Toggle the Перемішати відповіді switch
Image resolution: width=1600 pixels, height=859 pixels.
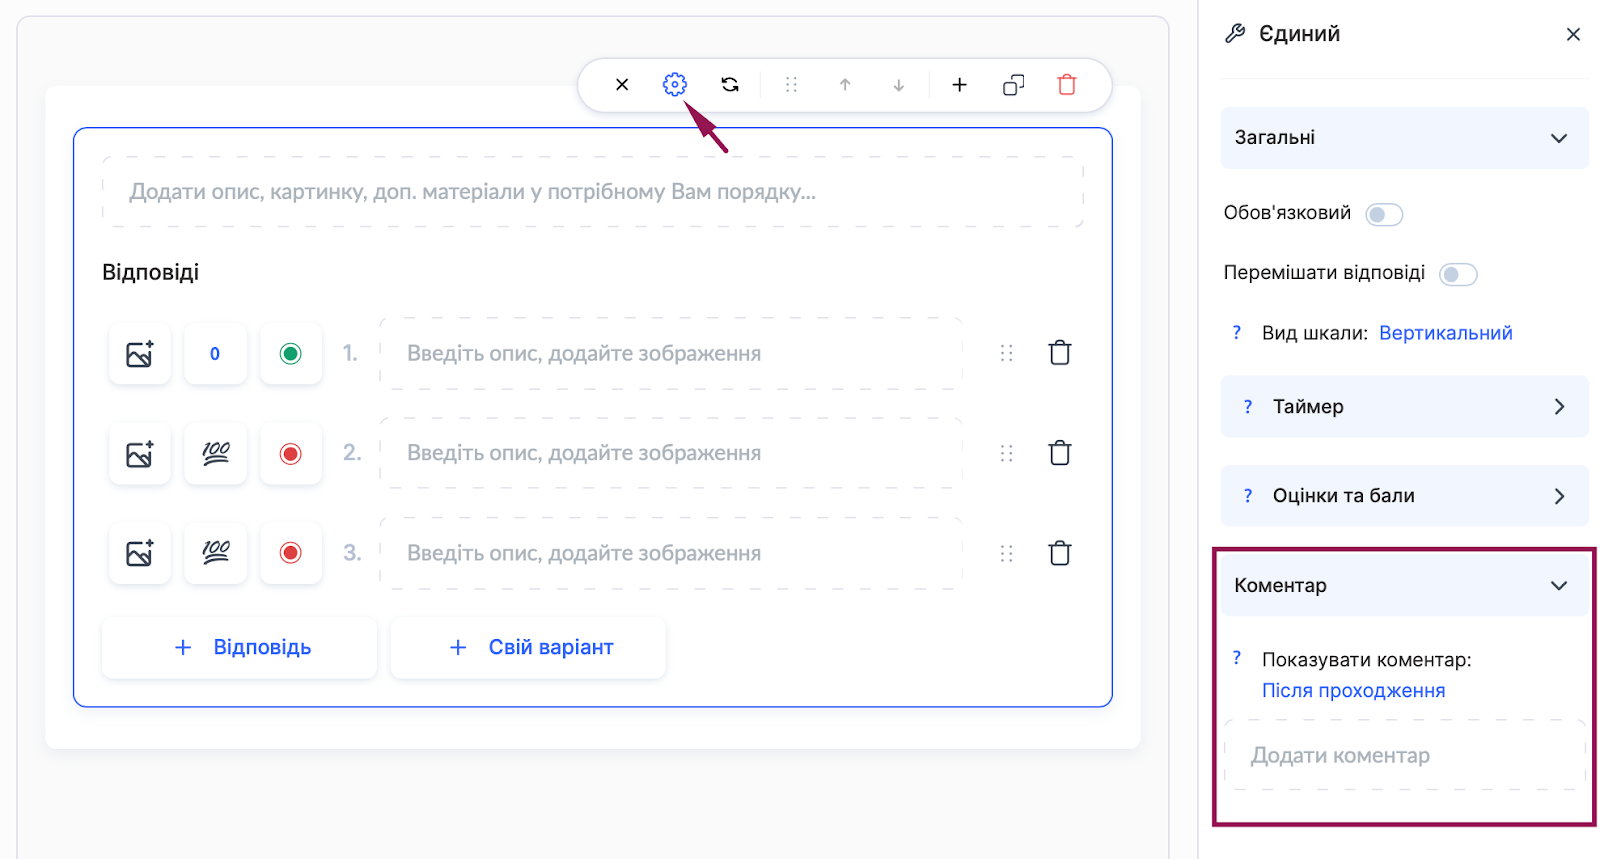pos(1458,274)
